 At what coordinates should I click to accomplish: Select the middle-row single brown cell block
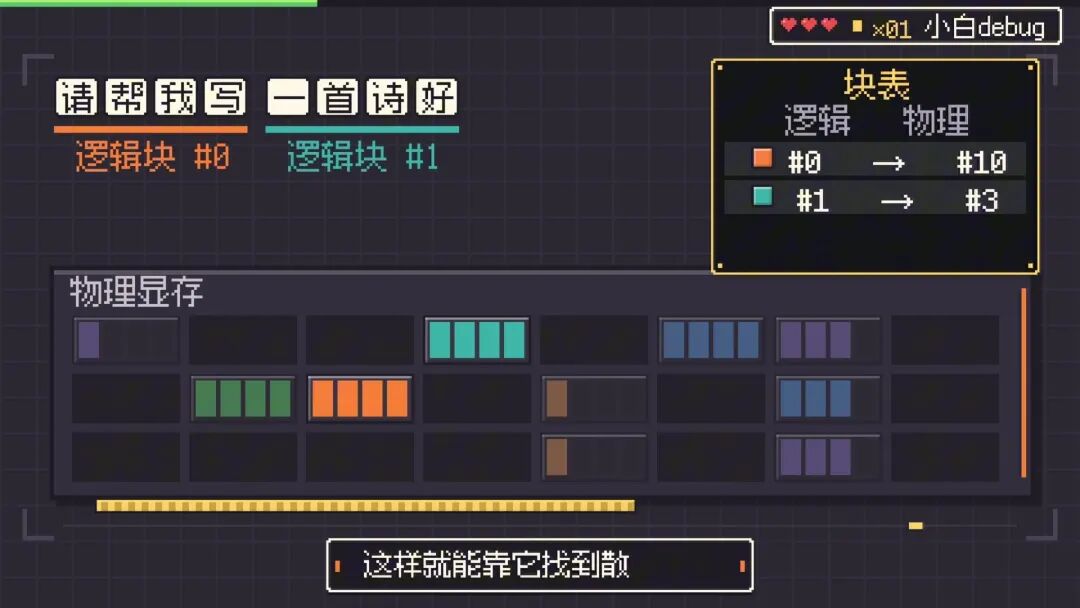coord(594,399)
